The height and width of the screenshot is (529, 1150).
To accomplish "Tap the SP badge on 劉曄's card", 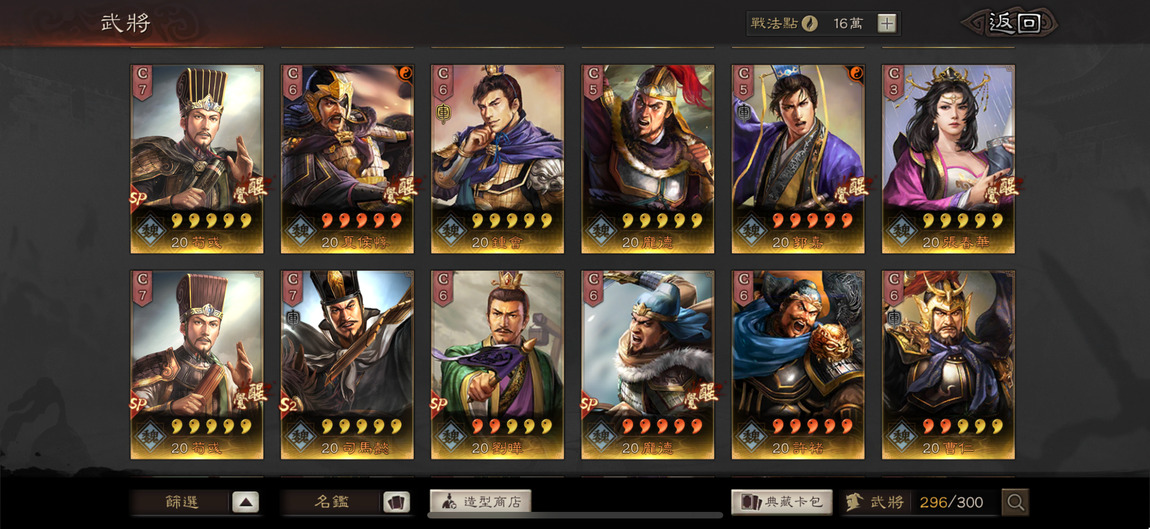I will (438, 406).
